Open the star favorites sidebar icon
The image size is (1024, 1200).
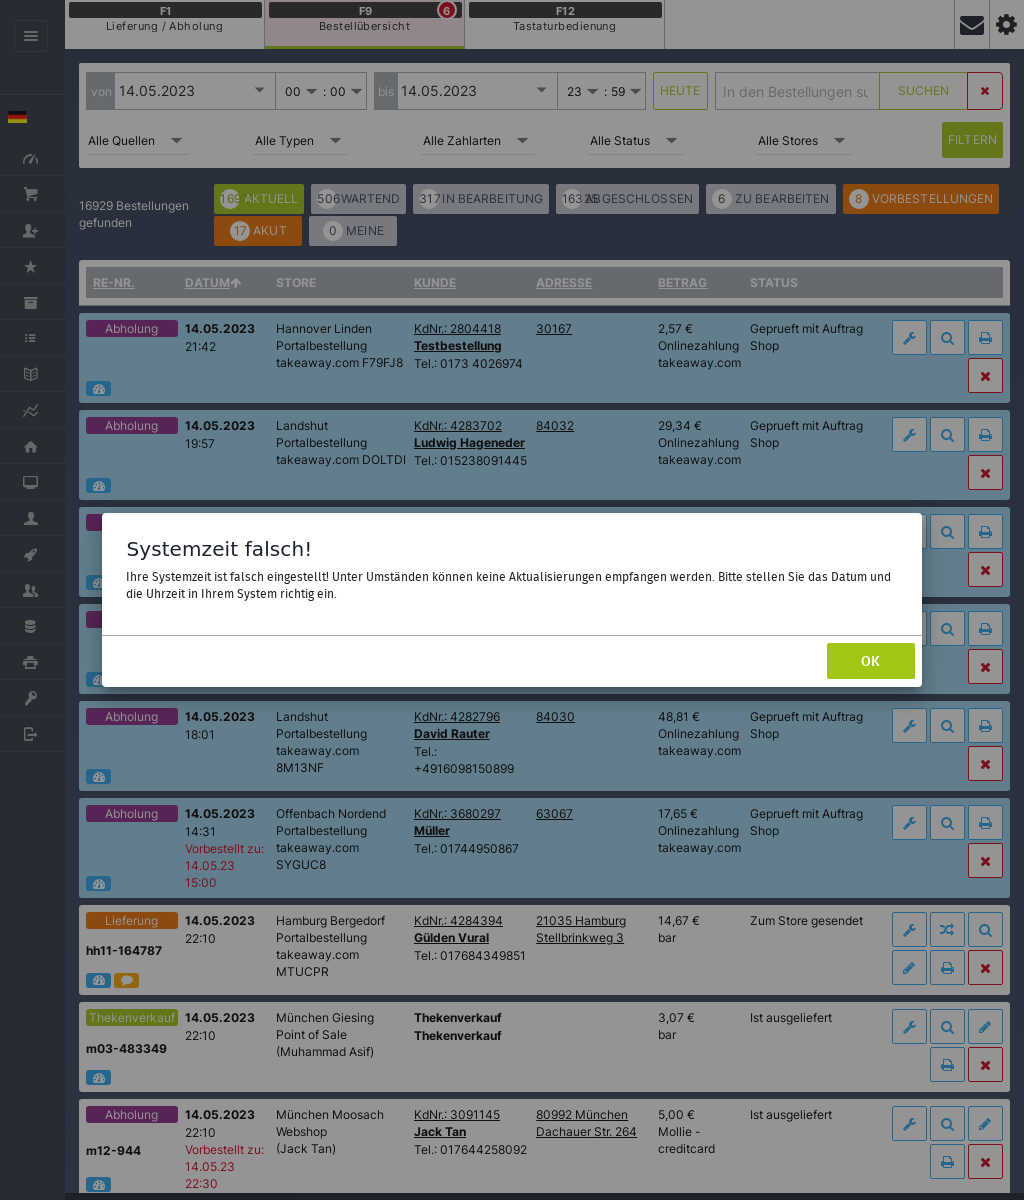click(x=31, y=267)
